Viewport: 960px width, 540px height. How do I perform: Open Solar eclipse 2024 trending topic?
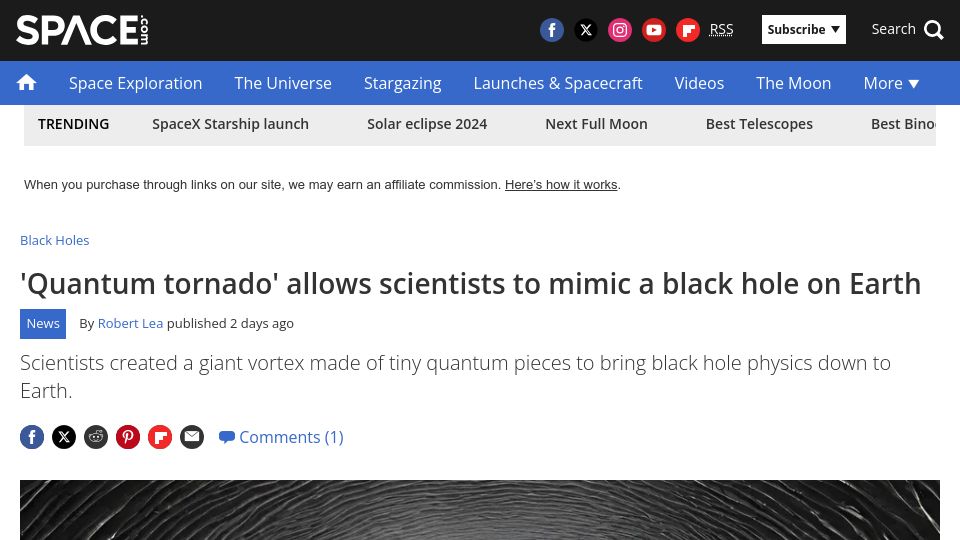click(427, 124)
